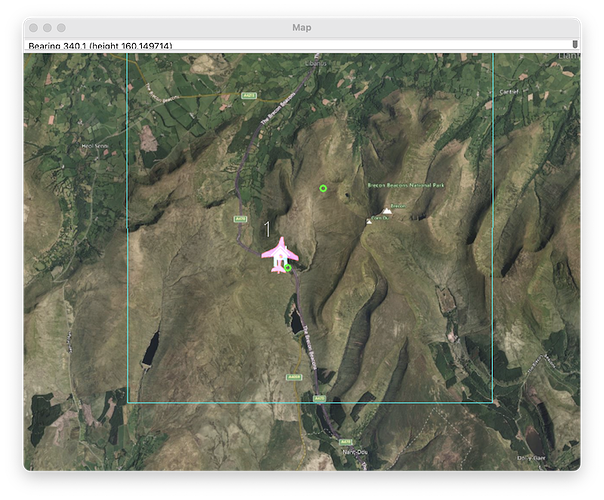Click the A470 road shield at top
Image resolution: width=604 pixels, height=500 pixels.
pyautogui.click(x=250, y=96)
